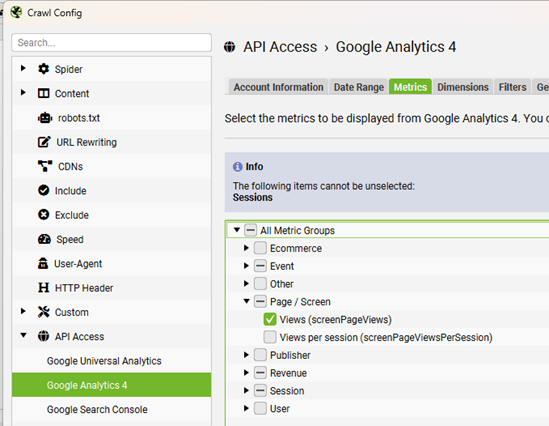549x426 pixels.
Task: Expand the Event metric group
Action: click(x=246, y=266)
